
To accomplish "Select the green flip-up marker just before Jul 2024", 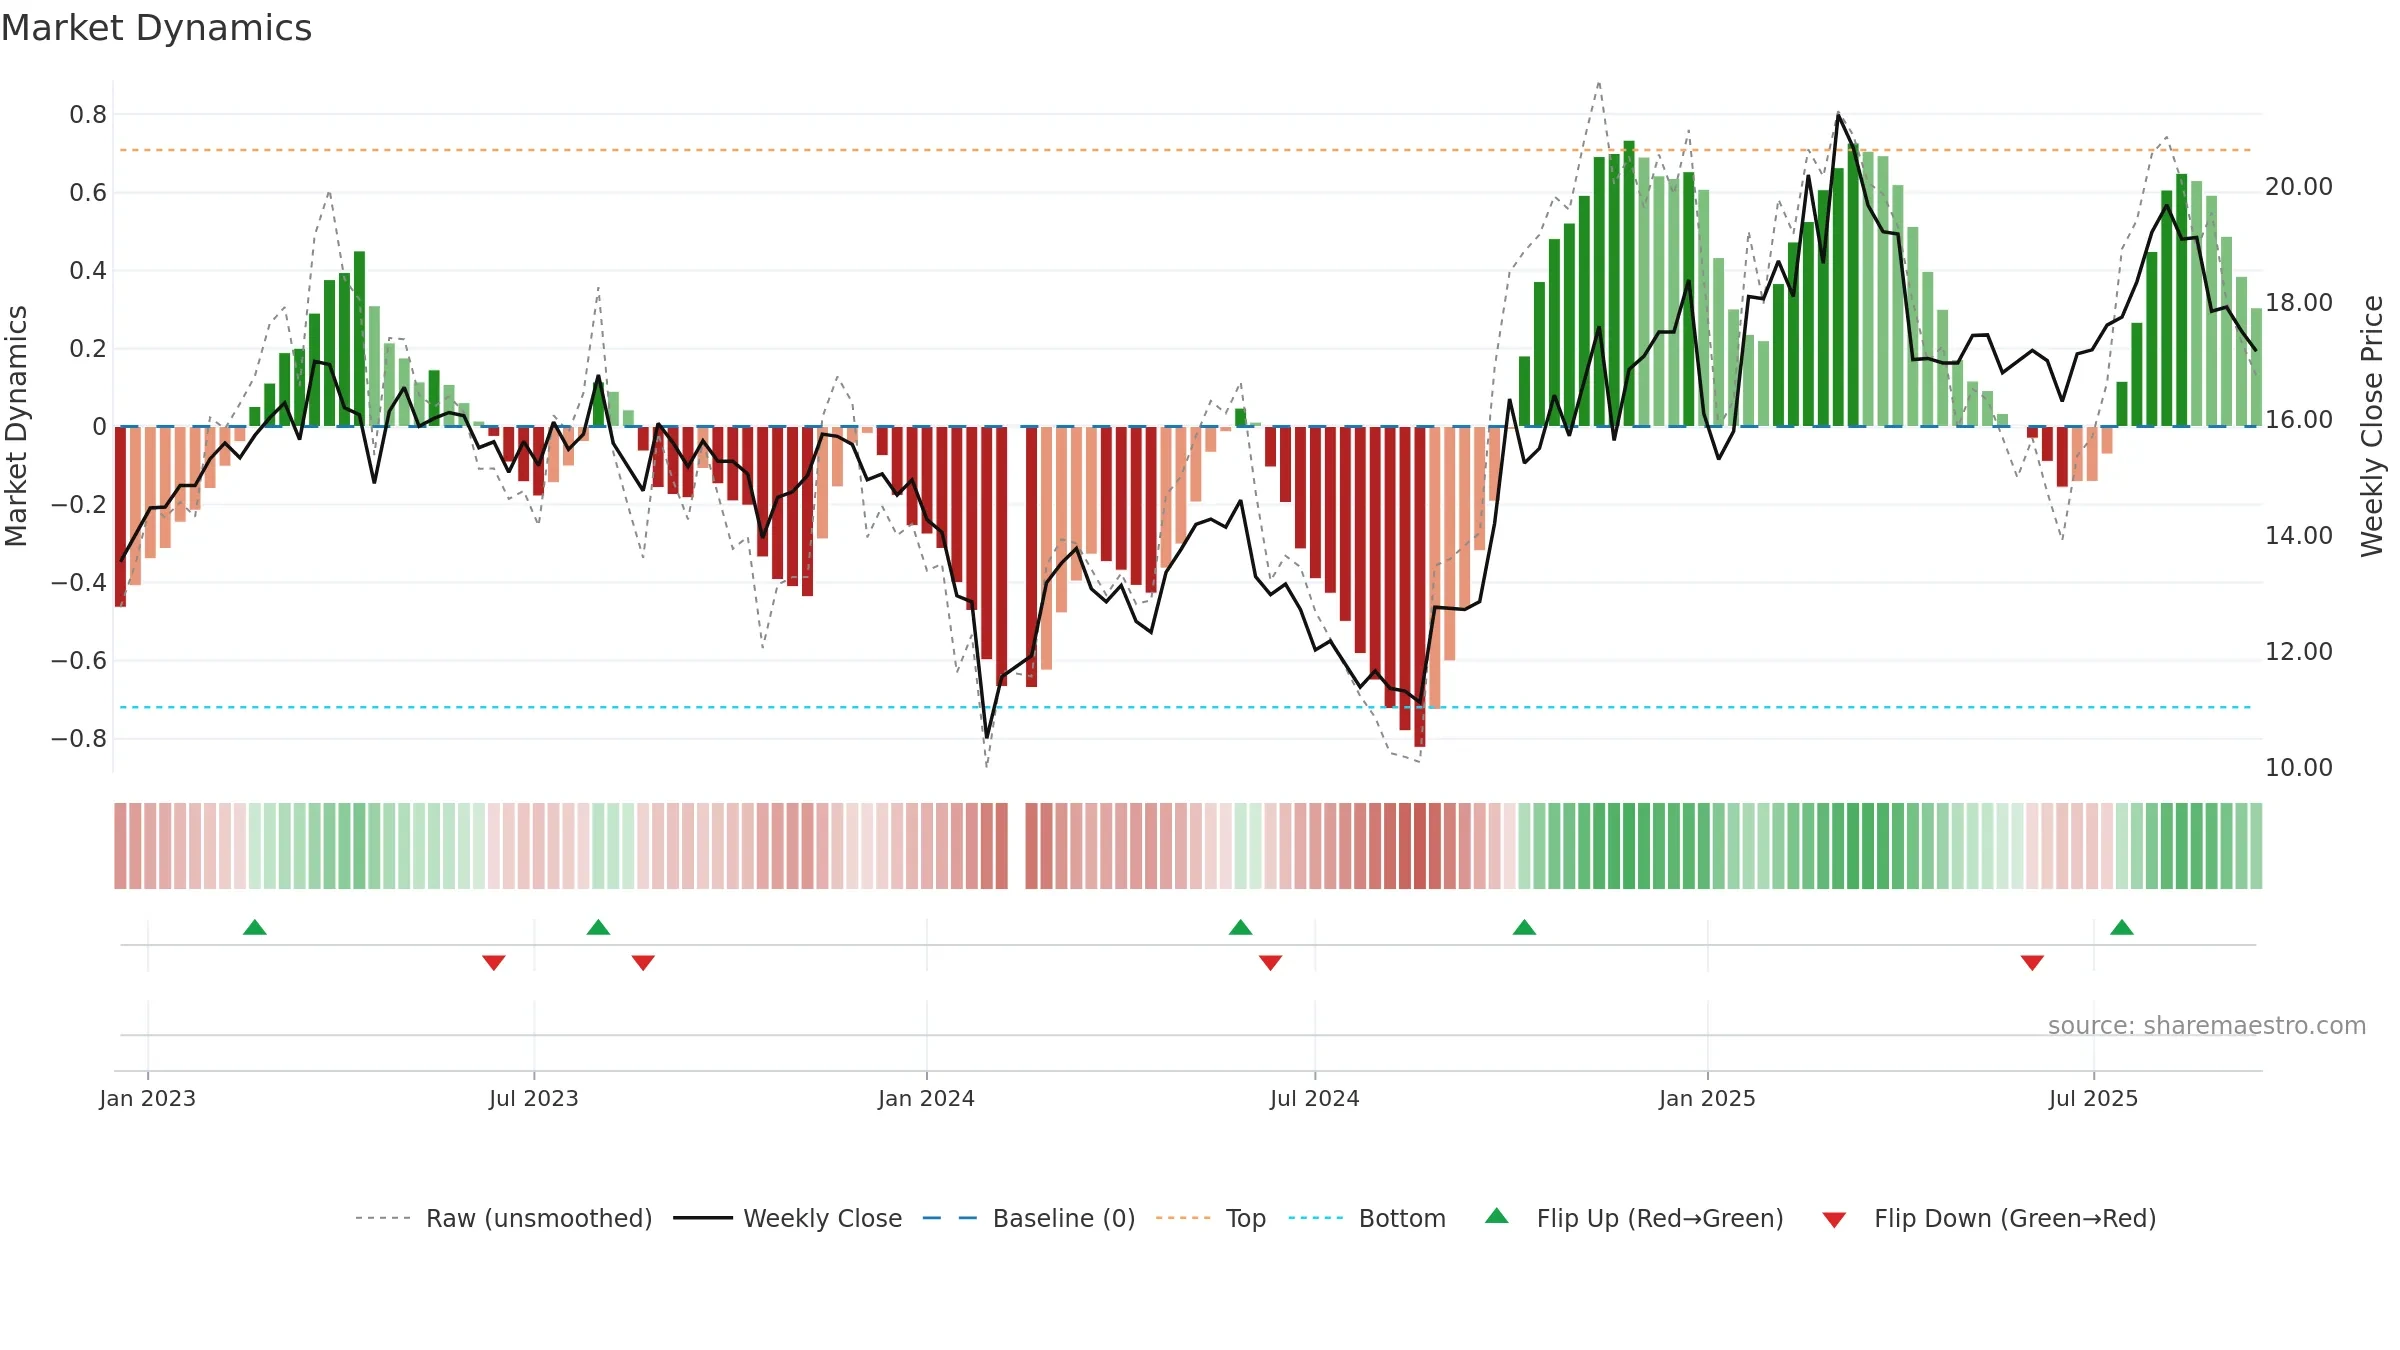I will pyautogui.click(x=1240, y=927).
